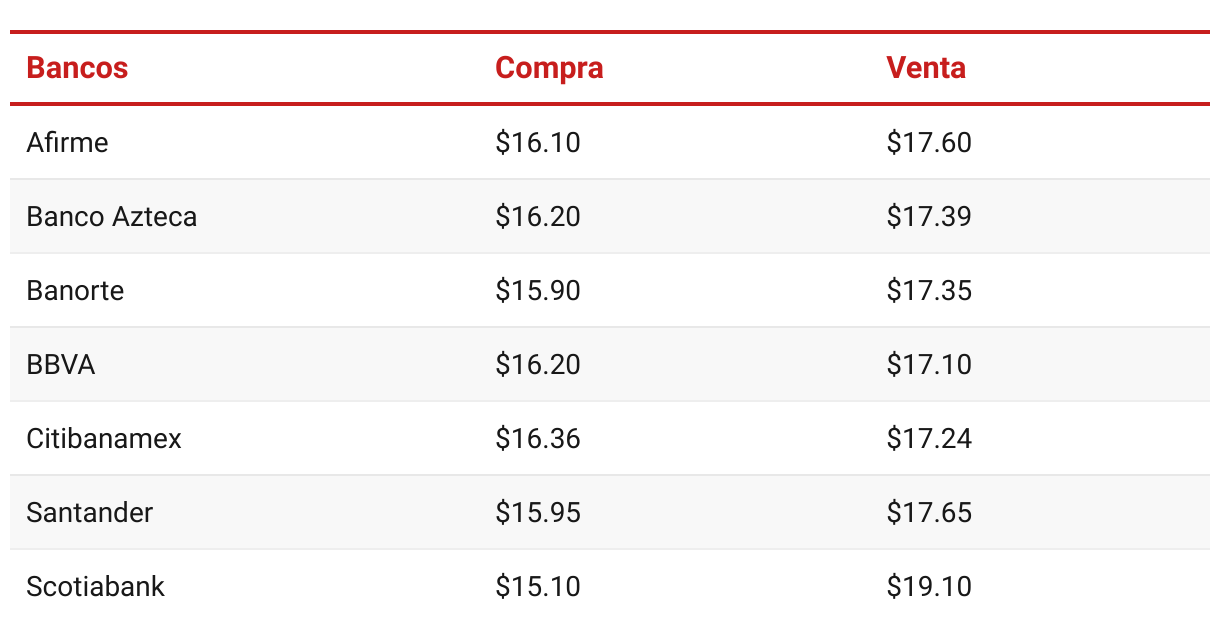Image resolution: width=1220 pixels, height=632 pixels.
Task: Click the BBVA bank name
Action: pos(61,364)
